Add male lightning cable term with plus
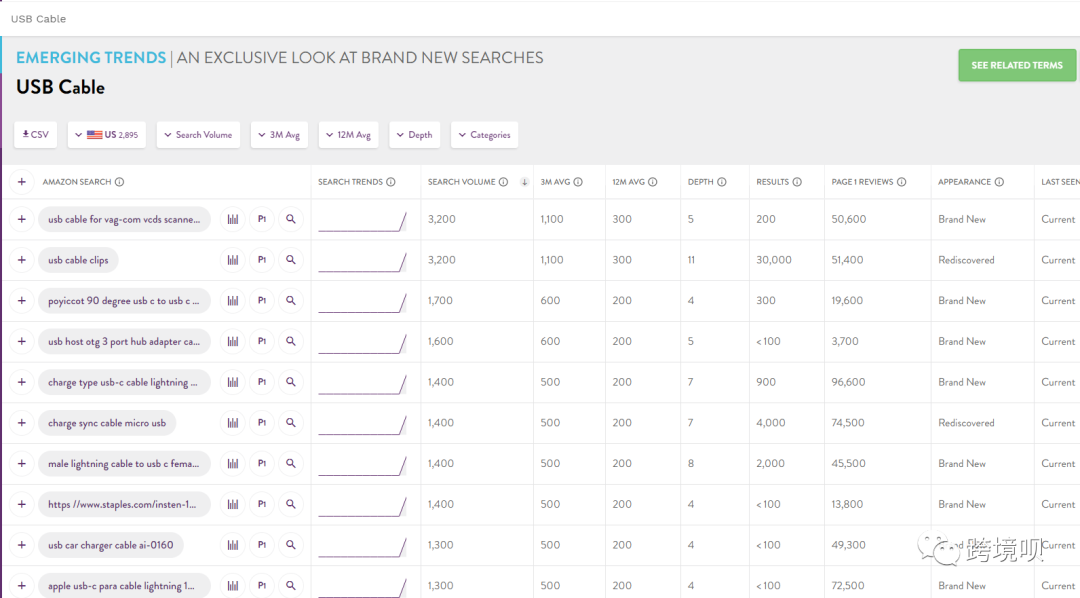This screenshot has width=1080, height=598. coord(22,463)
